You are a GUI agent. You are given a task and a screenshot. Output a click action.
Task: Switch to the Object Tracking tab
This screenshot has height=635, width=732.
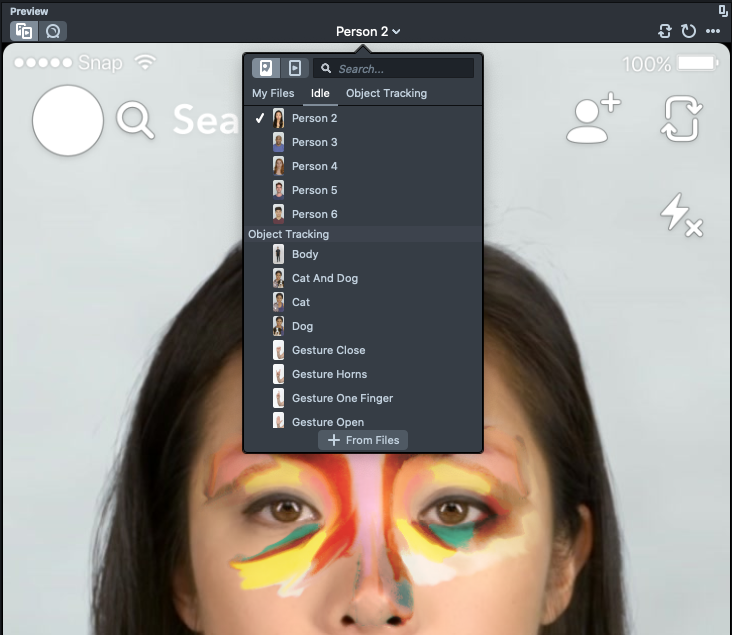click(x=386, y=93)
